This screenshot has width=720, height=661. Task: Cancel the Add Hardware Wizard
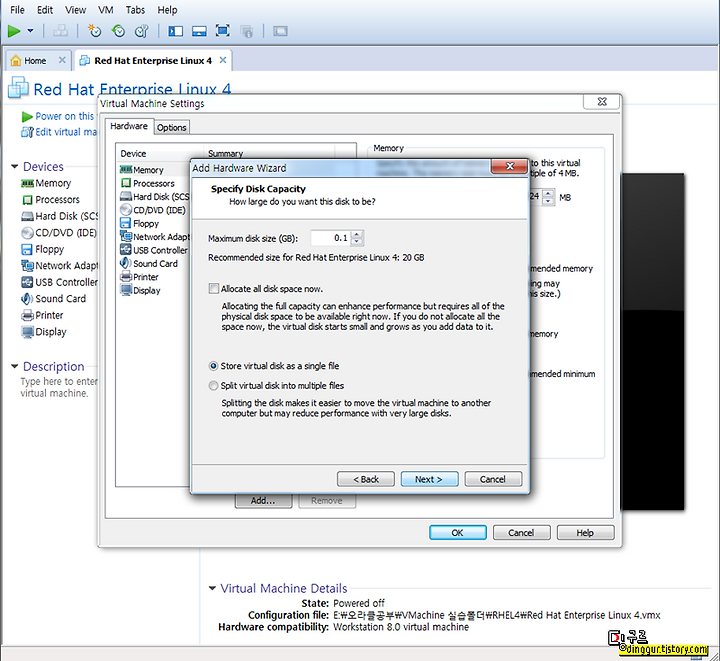click(493, 479)
